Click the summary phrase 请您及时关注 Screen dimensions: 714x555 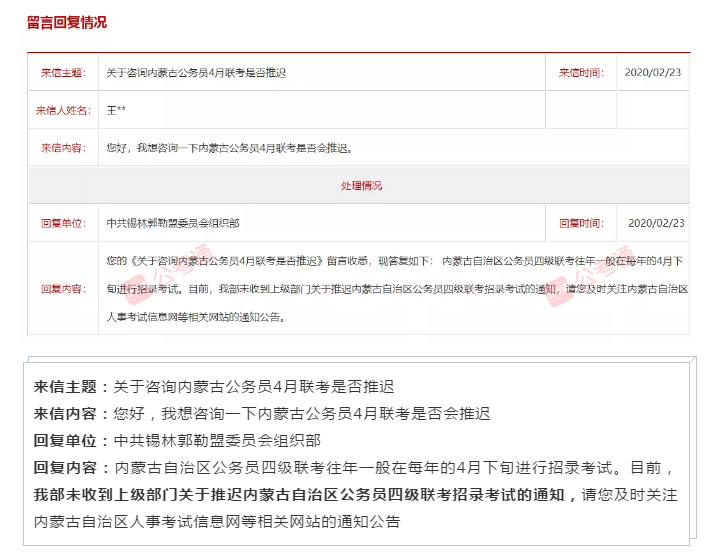630,494
